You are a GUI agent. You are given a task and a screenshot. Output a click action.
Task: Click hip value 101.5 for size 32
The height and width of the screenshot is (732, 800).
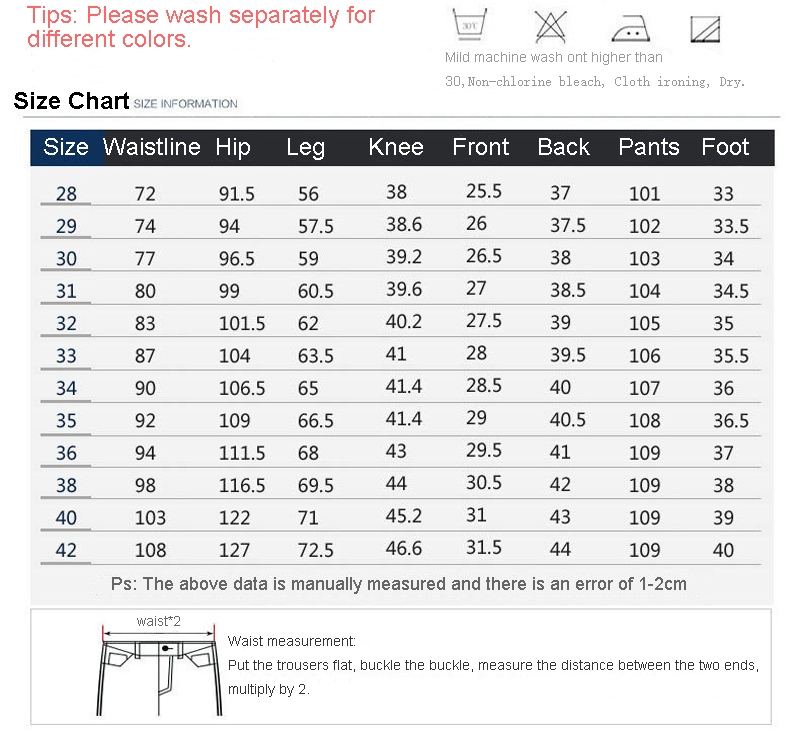(x=242, y=323)
